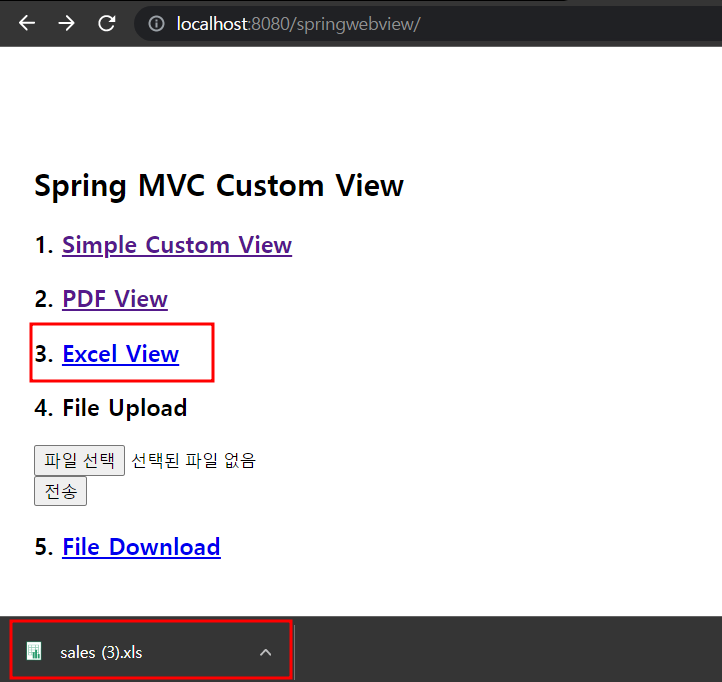Open downloaded file sales (3).xls
Viewport: 722px width, 682px height.
(x=101, y=653)
